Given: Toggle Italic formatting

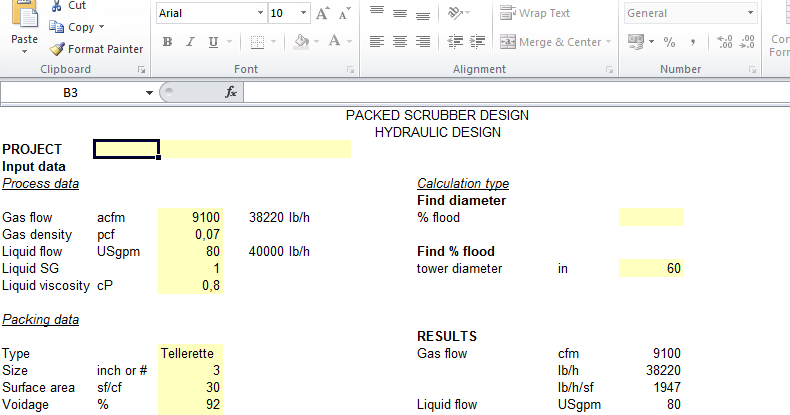Looking at the screenshot, I should [x=190, y=42].
